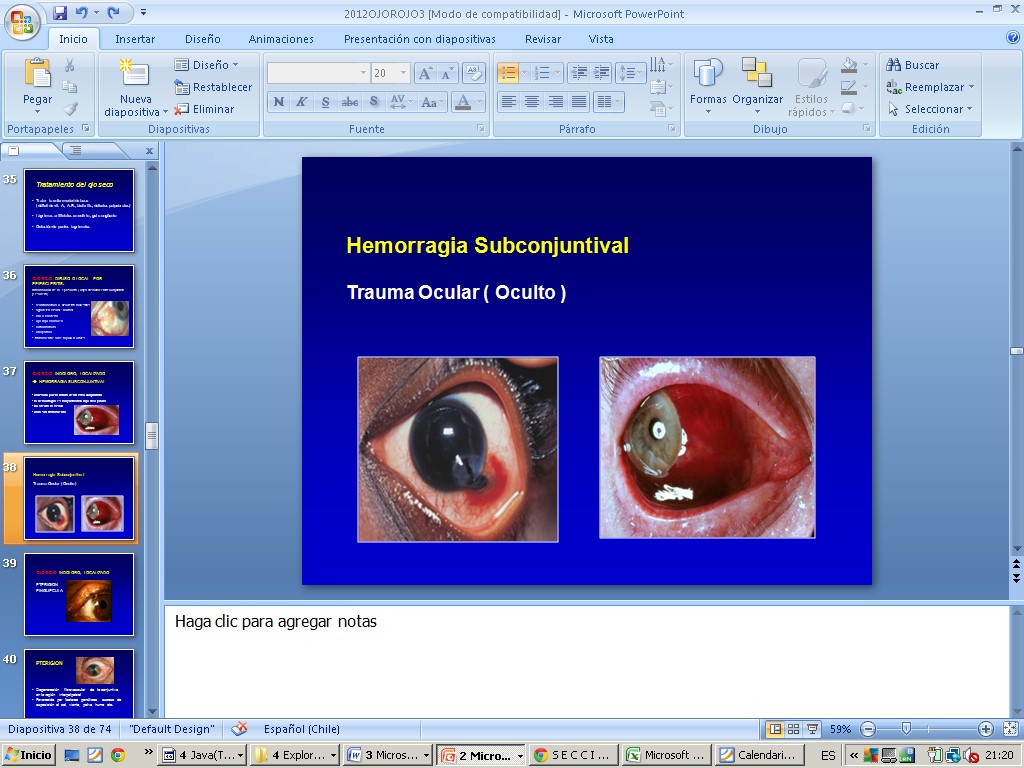Toggle bulleted list formatting
The height and width of the screenshot is (768, 1024).
pyautogui.click(x=508, y=73)
